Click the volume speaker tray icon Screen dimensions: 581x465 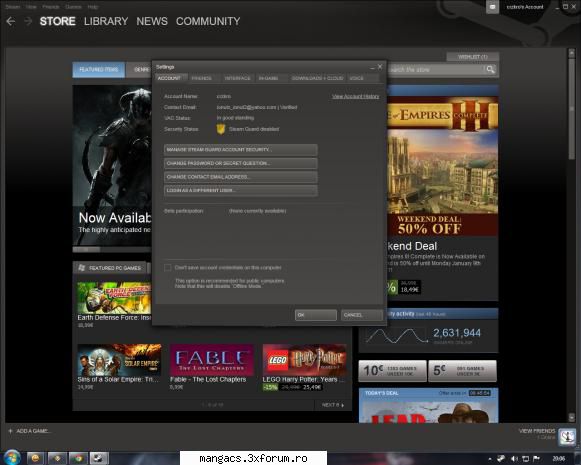514,459
